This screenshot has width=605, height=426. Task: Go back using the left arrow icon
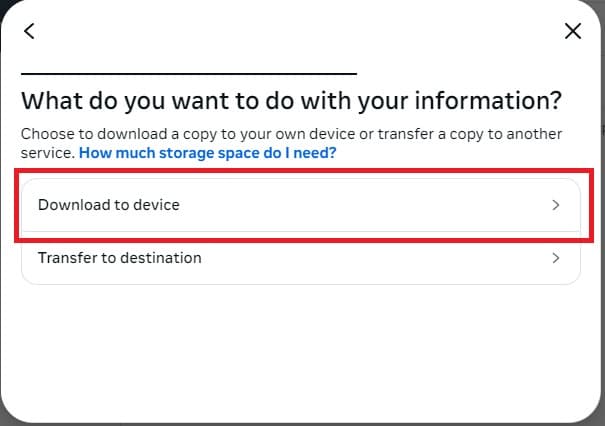[29, 31]
